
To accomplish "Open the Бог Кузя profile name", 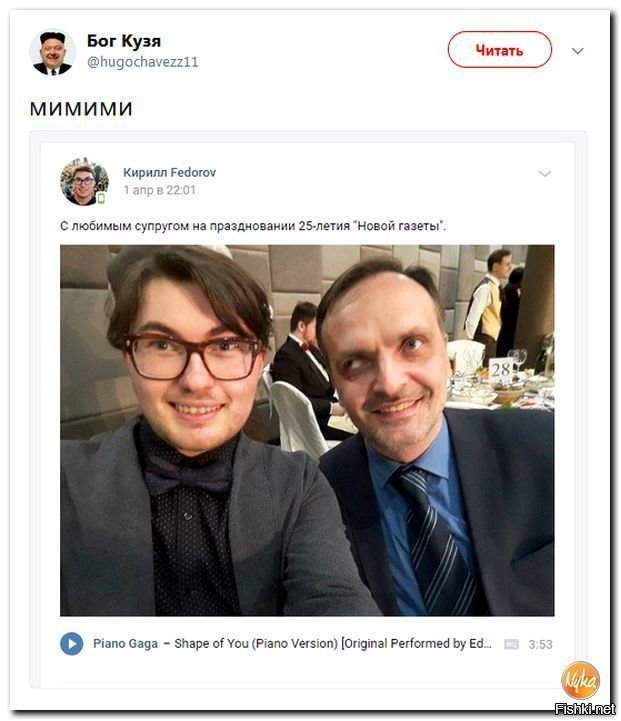I will (124, 41).
